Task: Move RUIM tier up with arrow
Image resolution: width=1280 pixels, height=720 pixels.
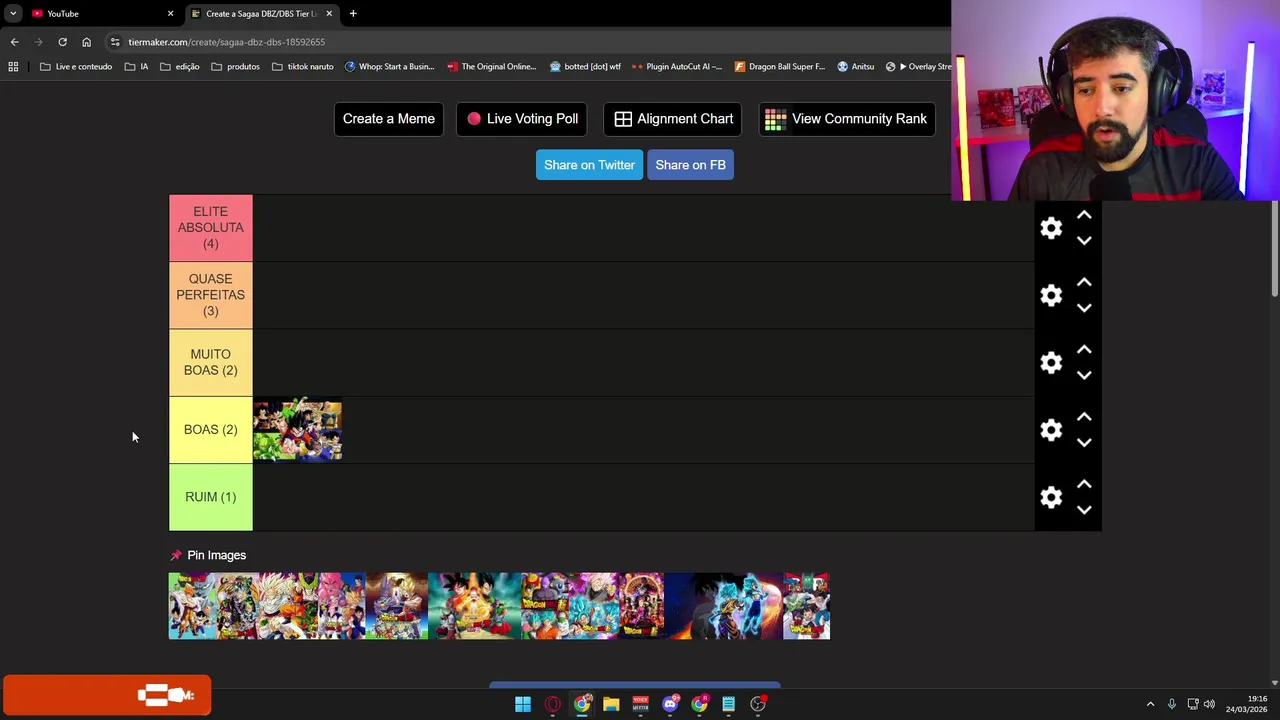Action: pyautogui.click(x=1084, y=484)
